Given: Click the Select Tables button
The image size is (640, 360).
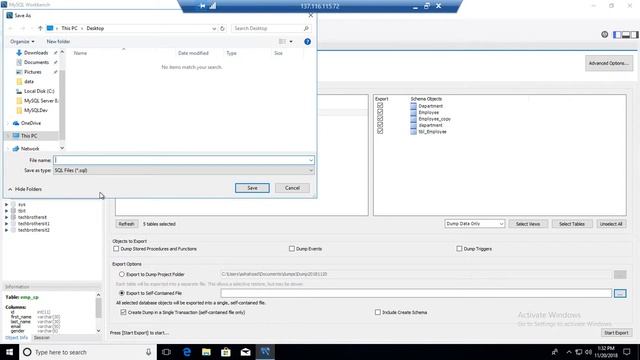Looking at the screenshot, I should (x=571, y=224).
